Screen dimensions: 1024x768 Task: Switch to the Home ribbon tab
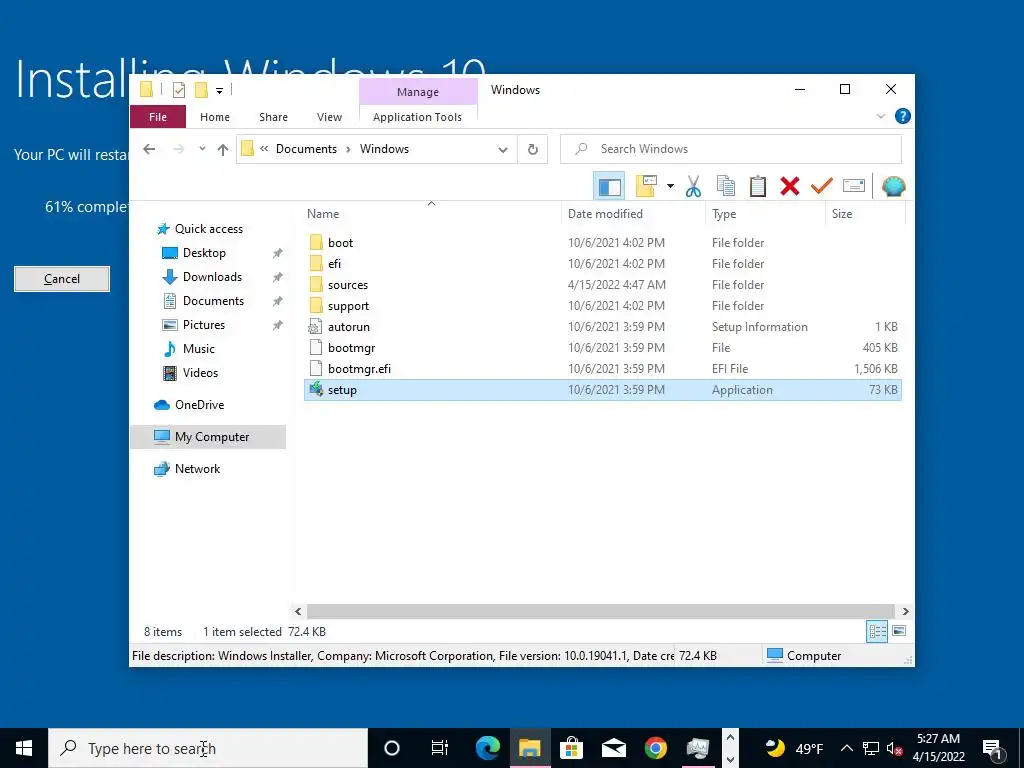(x=215, y=117)
